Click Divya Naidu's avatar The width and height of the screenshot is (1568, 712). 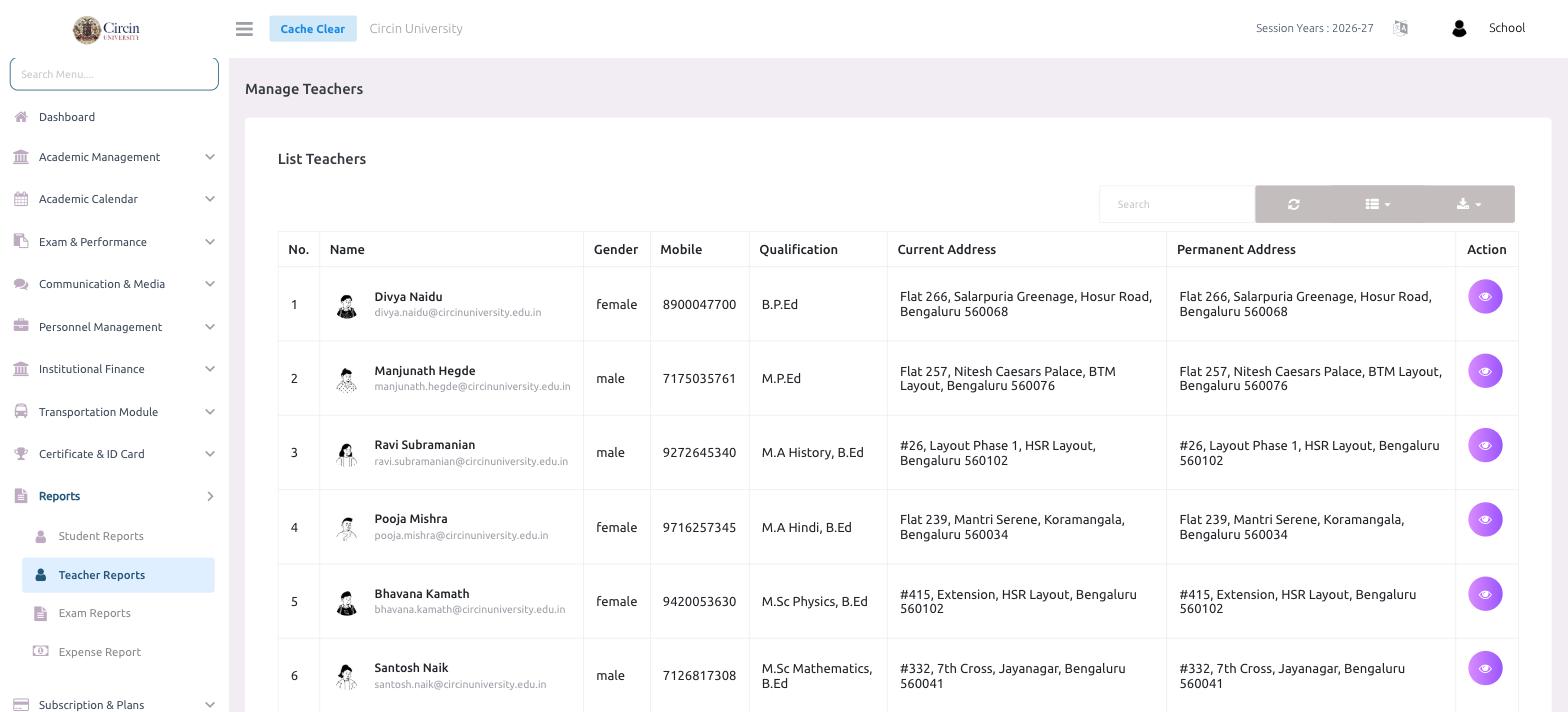[x=347, y=305]
